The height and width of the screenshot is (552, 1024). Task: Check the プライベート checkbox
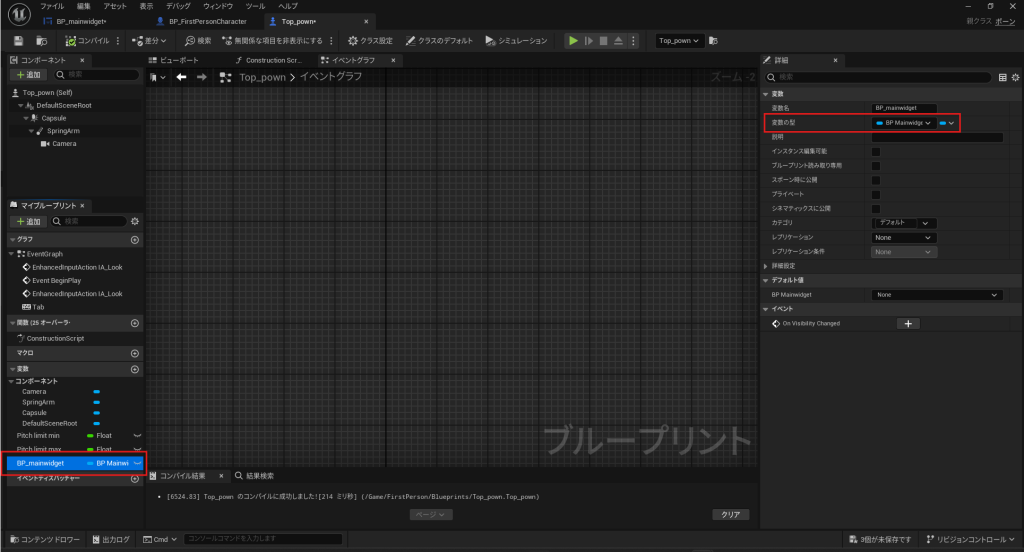click(x=876, y=194)
